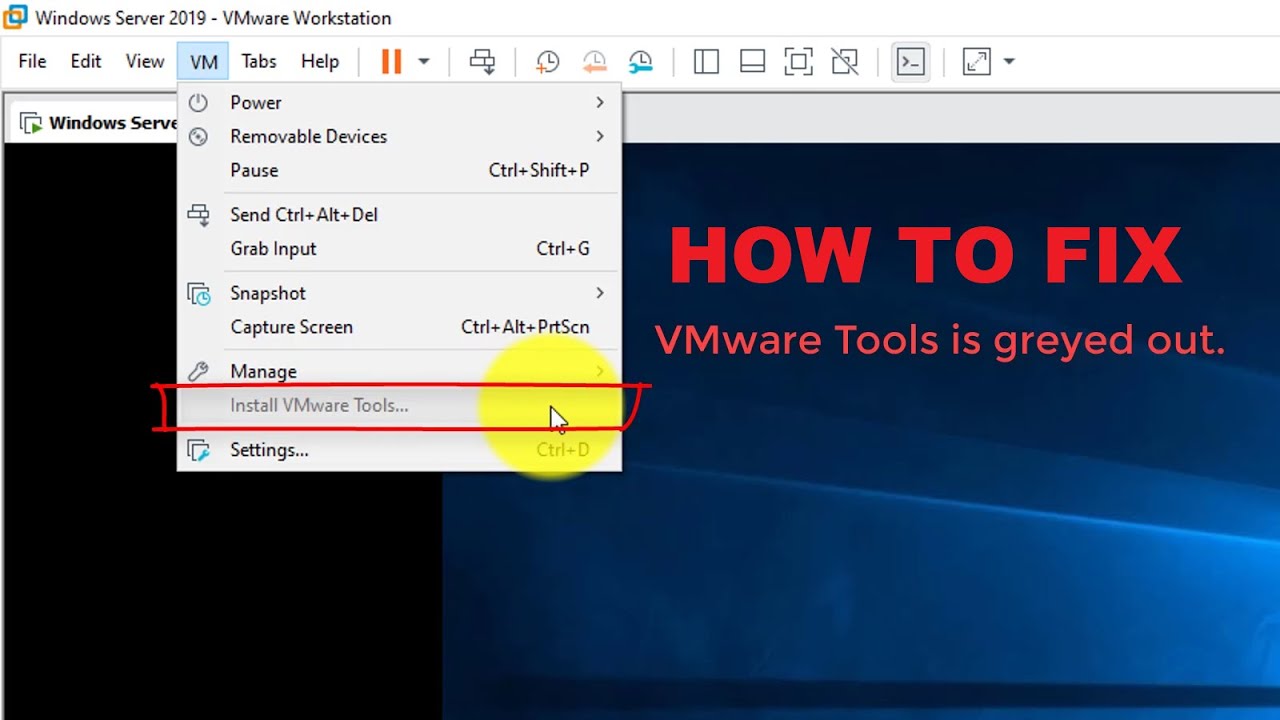The width and height of the screenshot is (1280, 720).
Task: Open the Tabs menu in menu bar
Action: pyautogui.click(x=258, y=62)
